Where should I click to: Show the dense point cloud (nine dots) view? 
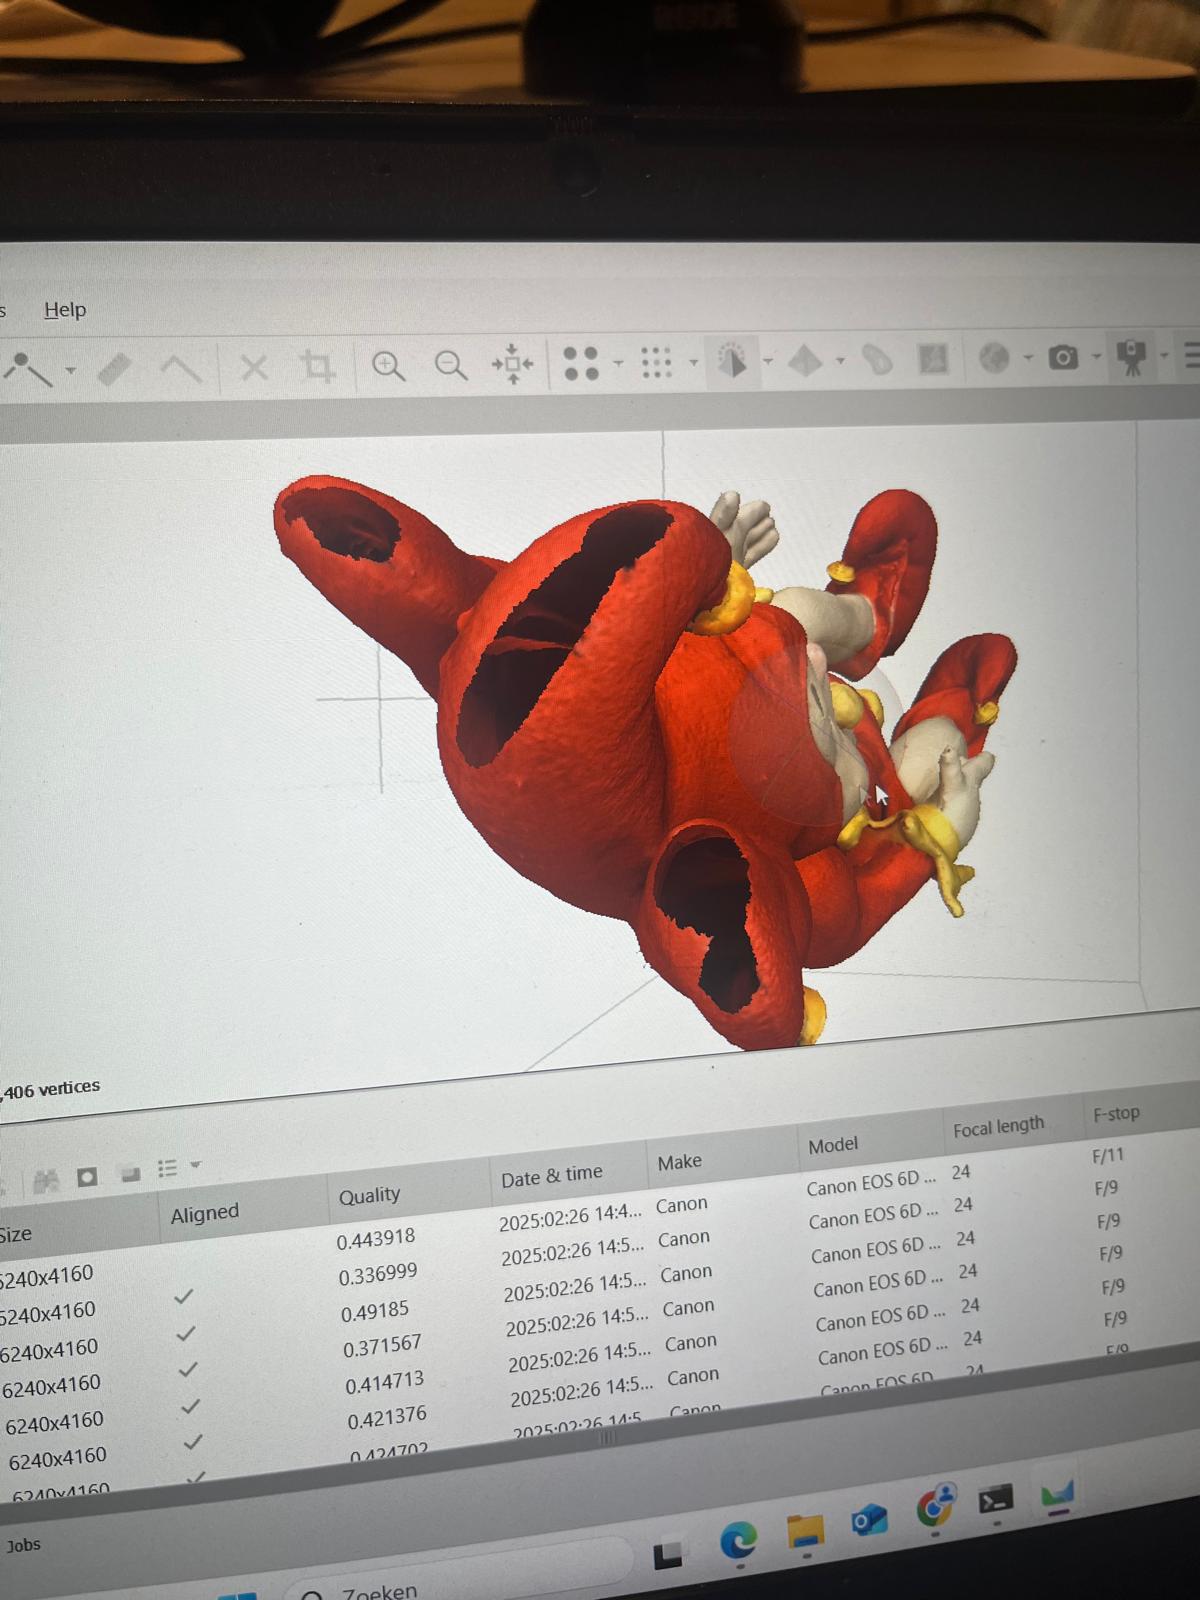pyautogui.click(x=656, y=362)
